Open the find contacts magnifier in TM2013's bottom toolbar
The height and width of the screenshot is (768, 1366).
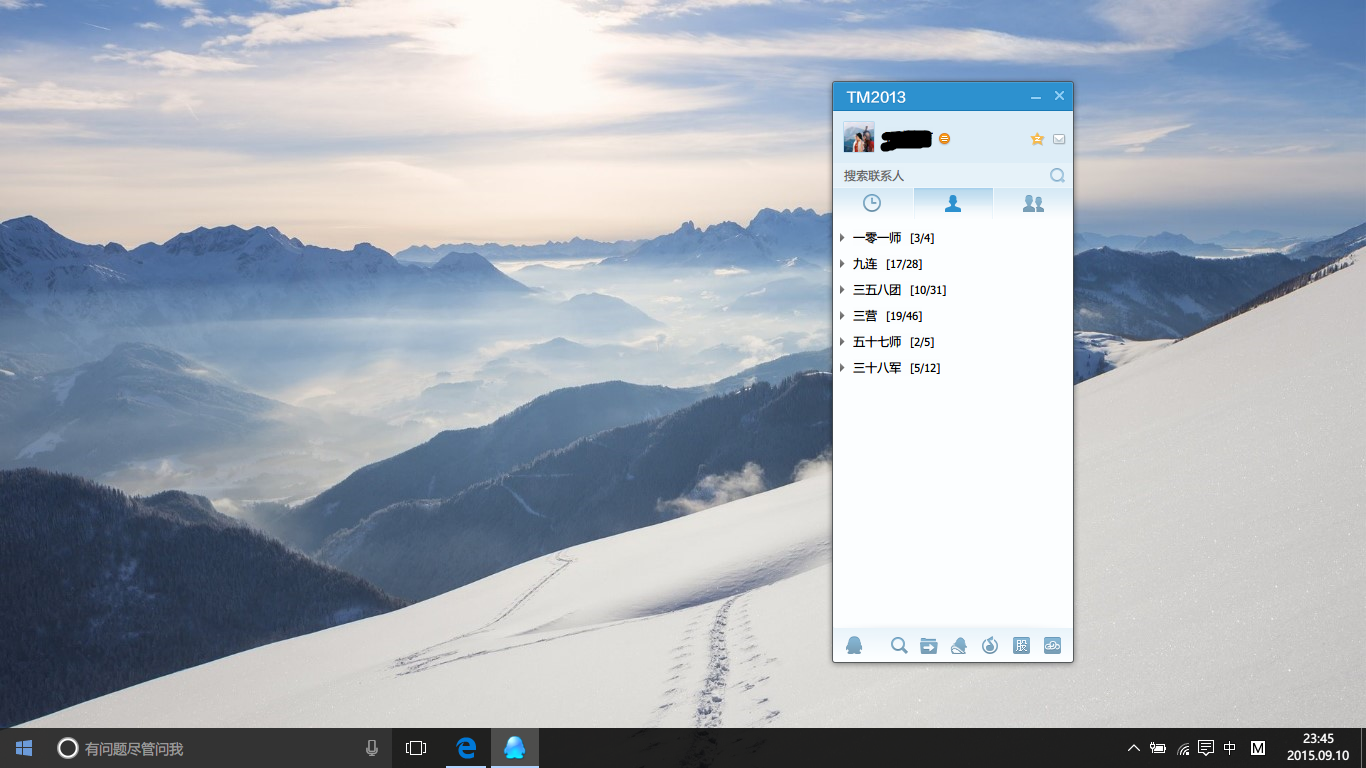click(899, 645)
